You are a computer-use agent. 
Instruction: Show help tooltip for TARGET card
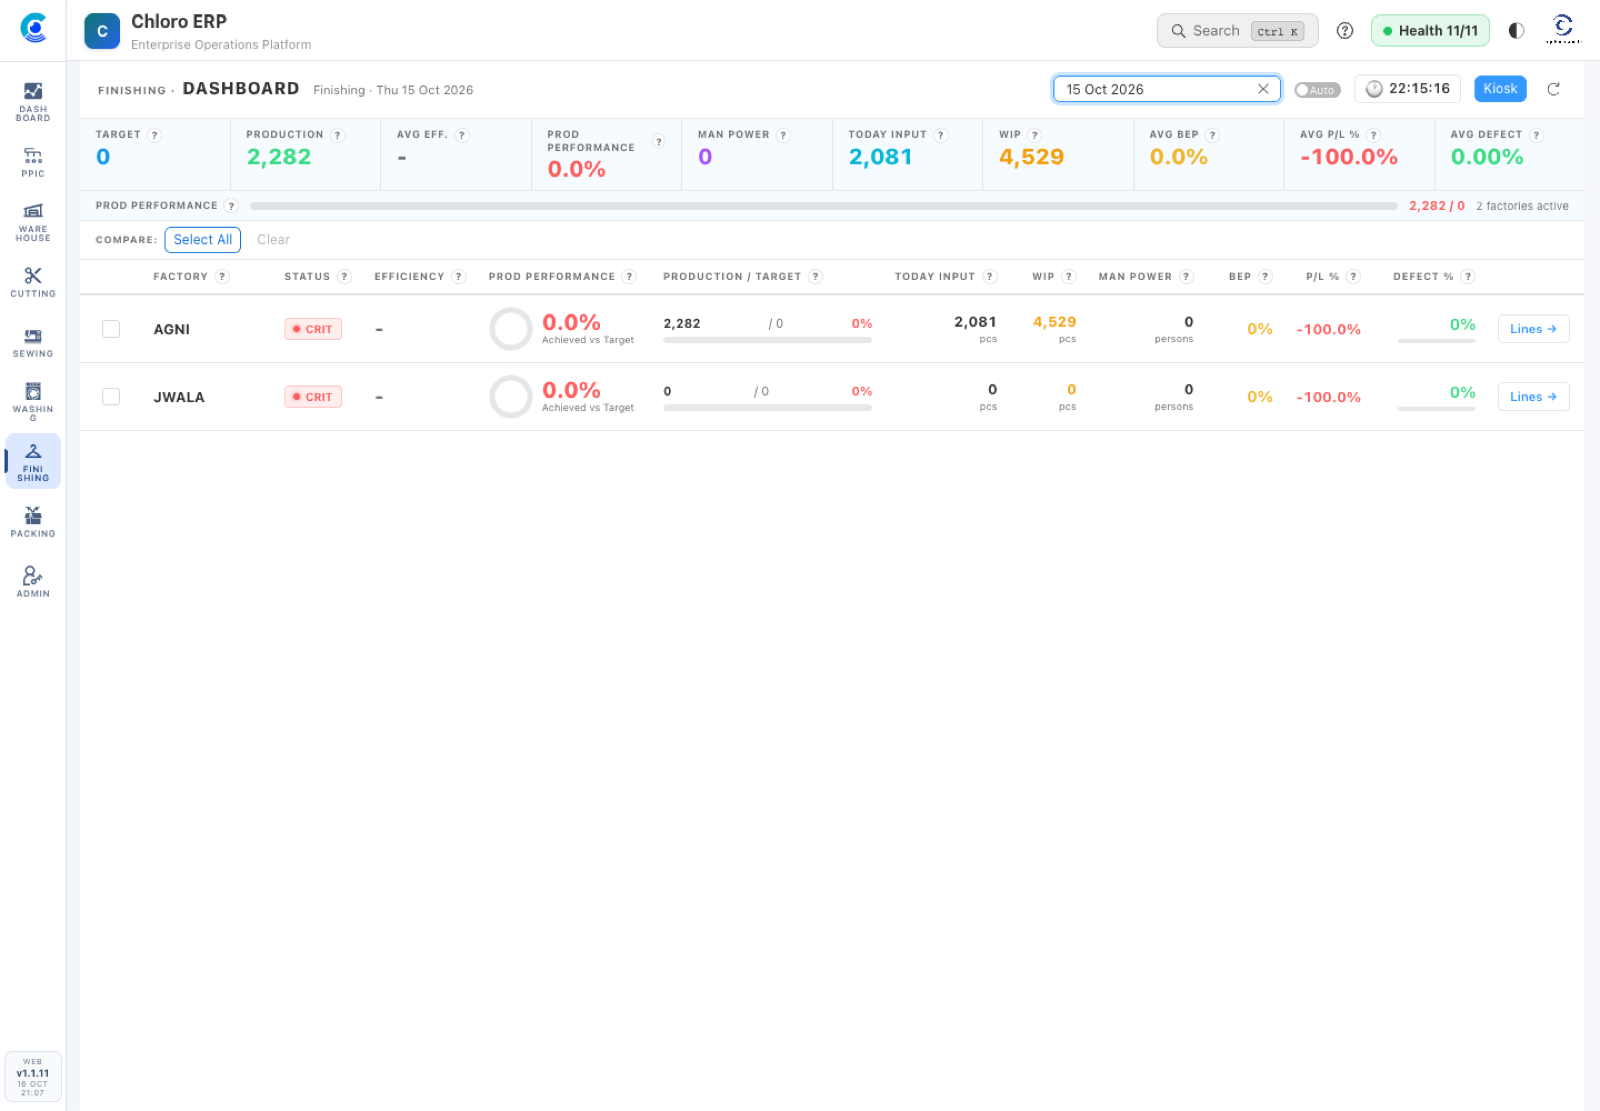[x=155, y=135]
